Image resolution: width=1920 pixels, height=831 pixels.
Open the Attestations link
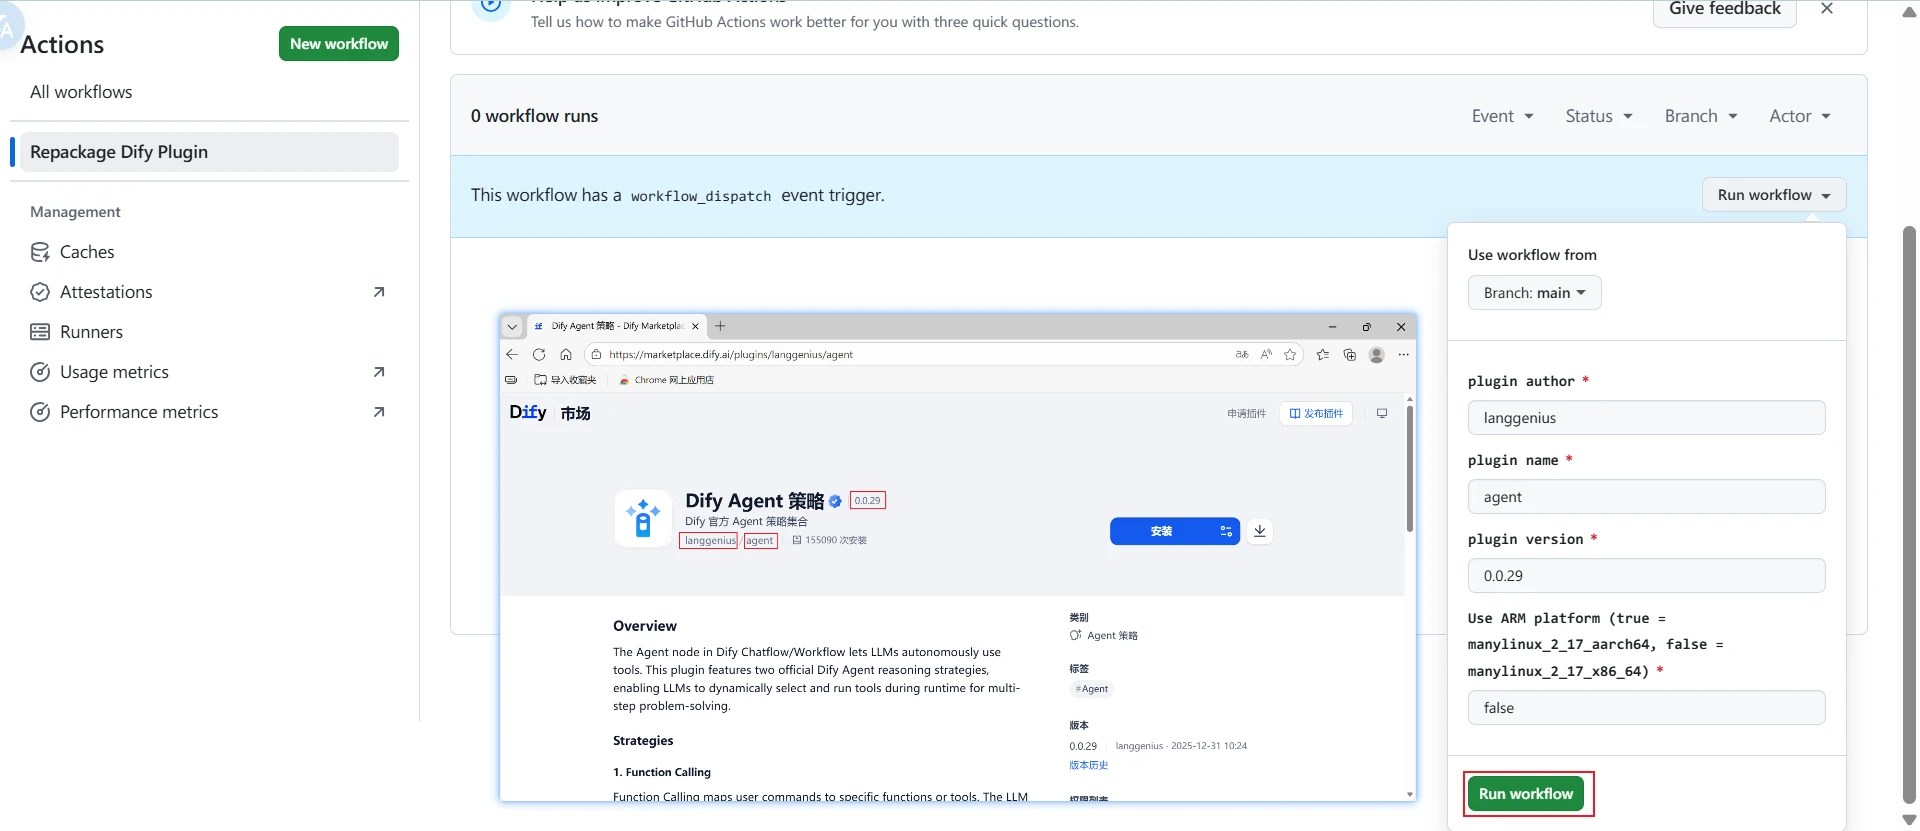coord(106,292)
